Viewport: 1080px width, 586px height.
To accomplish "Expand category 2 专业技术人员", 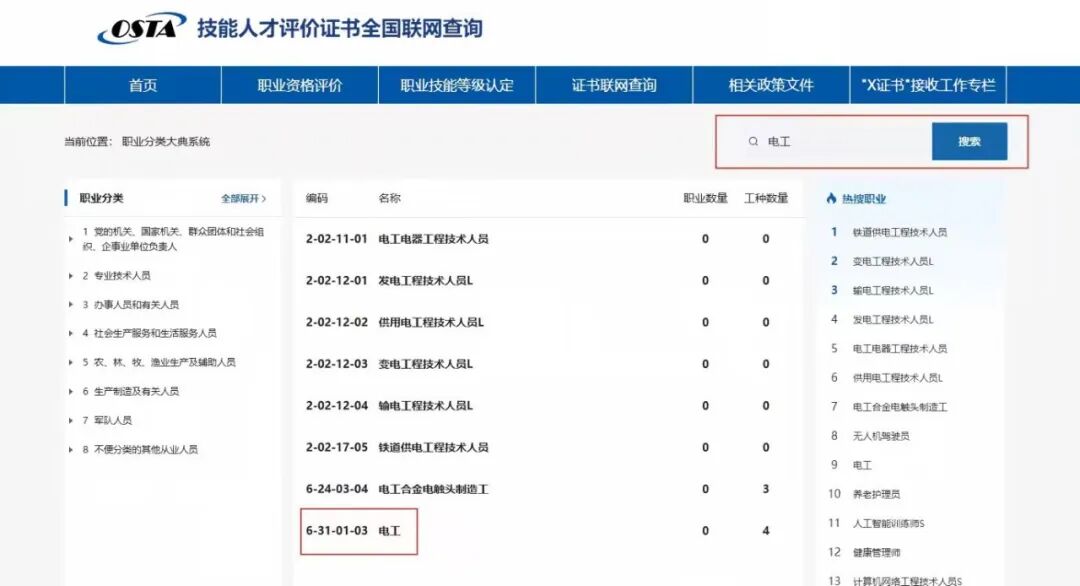I will tap(71, 275).
